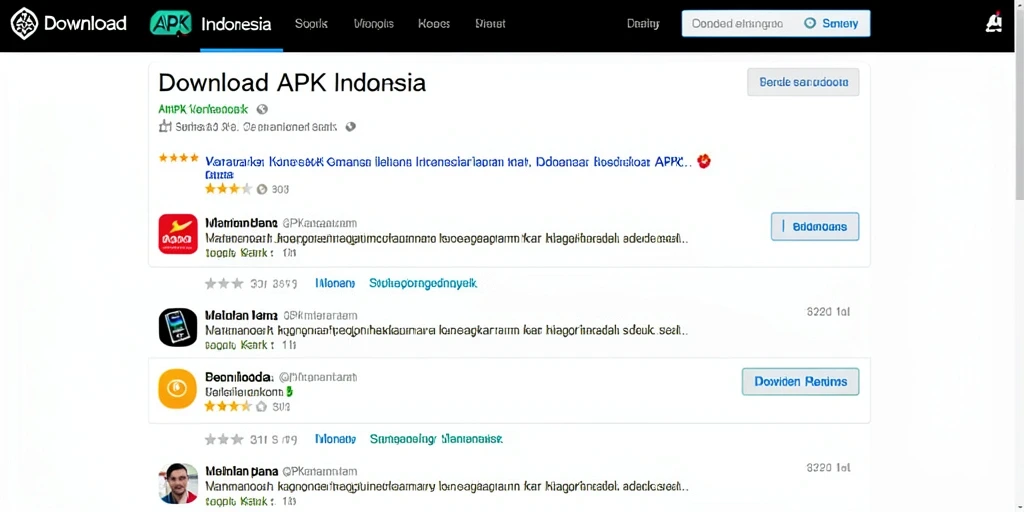The image size is (1024, 512).
Task: Open the Stuhegorngednoyek link
Action: tap(423, 283)
